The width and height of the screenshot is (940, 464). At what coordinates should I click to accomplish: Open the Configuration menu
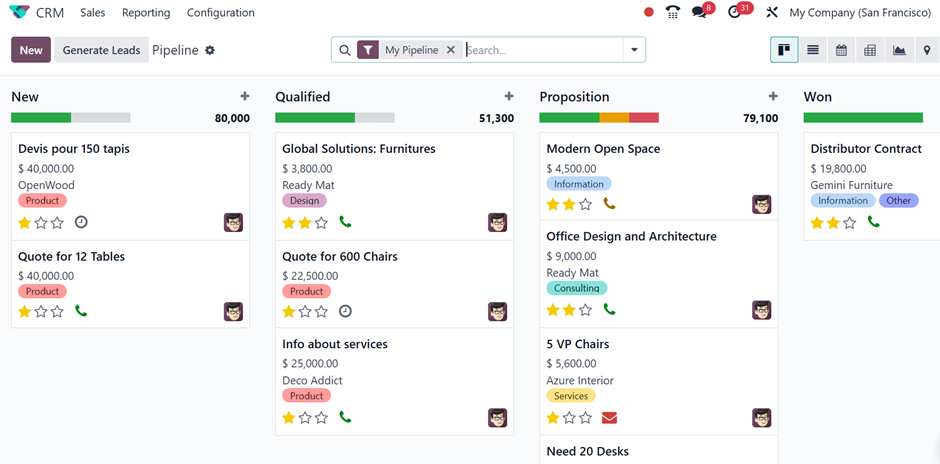pos(221,13)
